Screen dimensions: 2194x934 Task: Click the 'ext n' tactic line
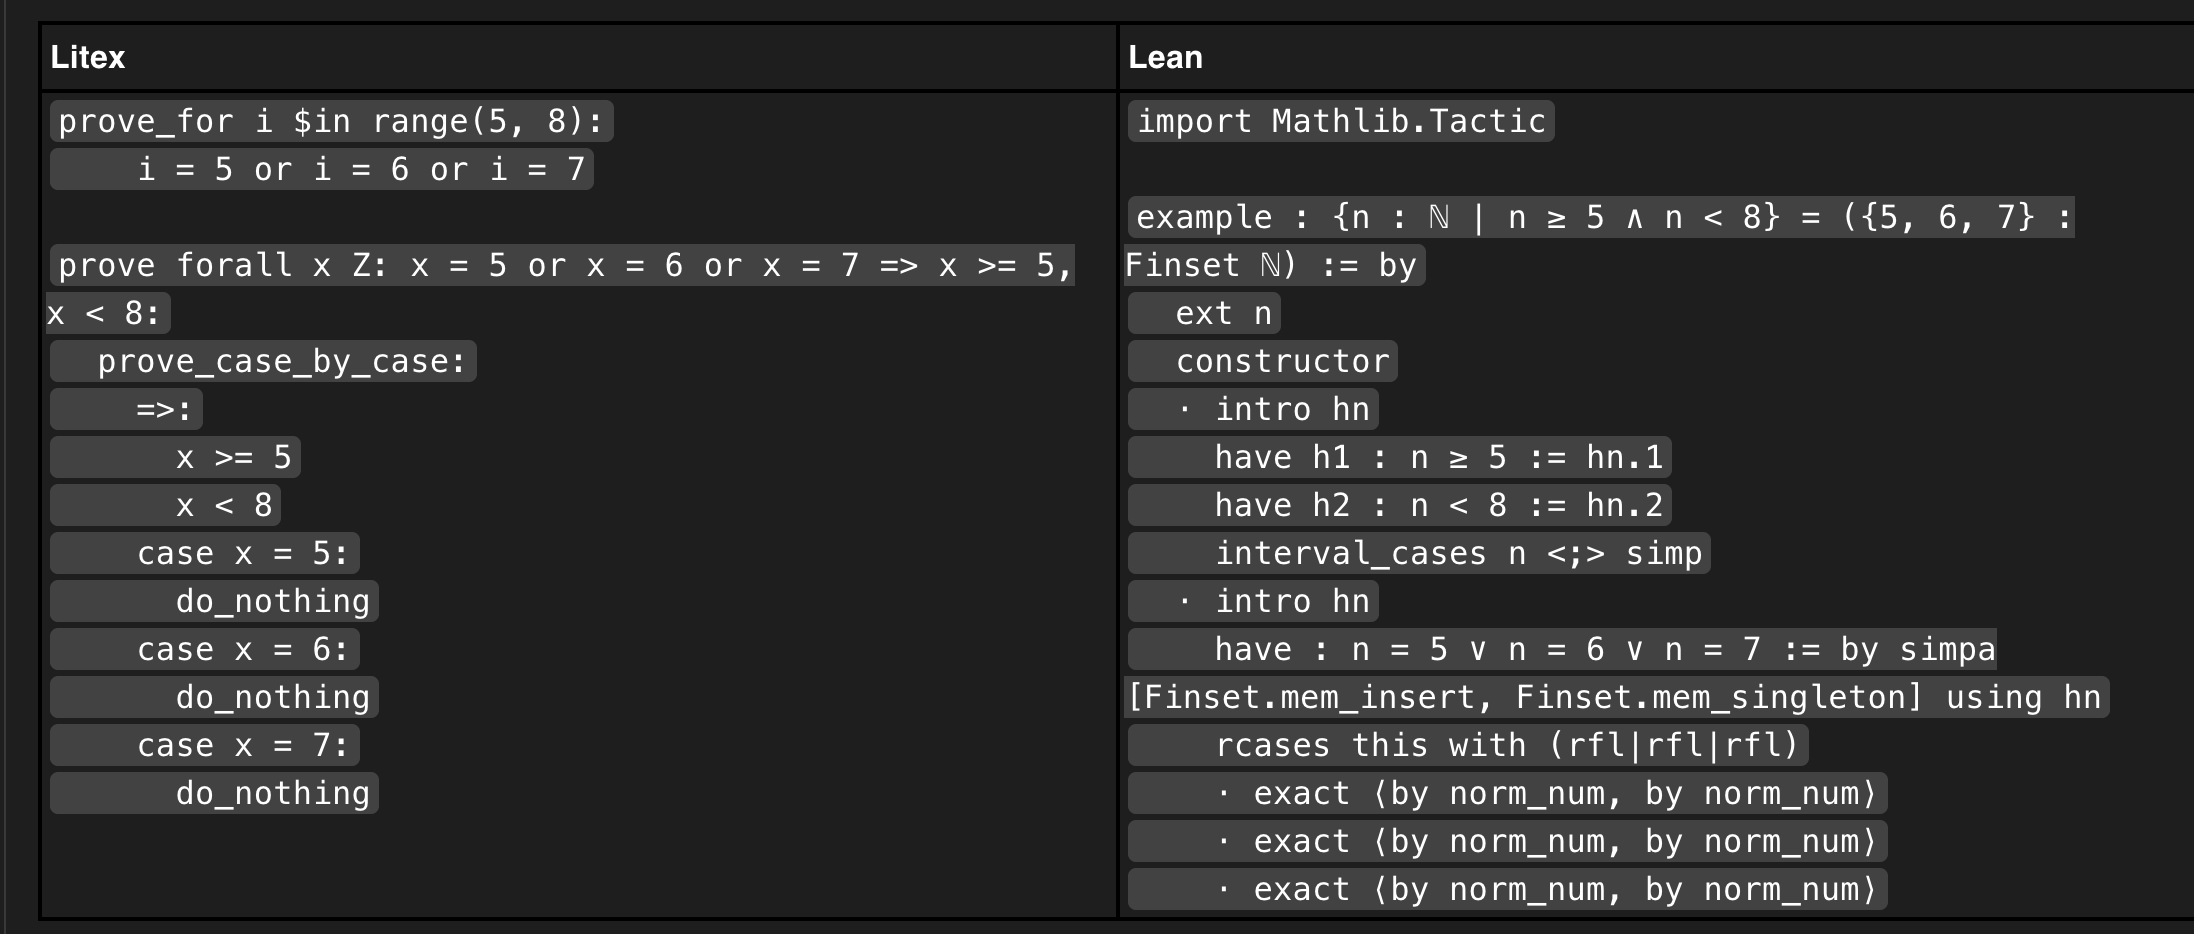pos(1223,313)
